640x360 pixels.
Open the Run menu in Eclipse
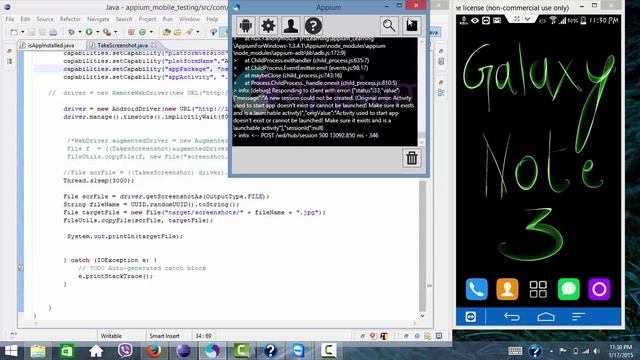168,19
